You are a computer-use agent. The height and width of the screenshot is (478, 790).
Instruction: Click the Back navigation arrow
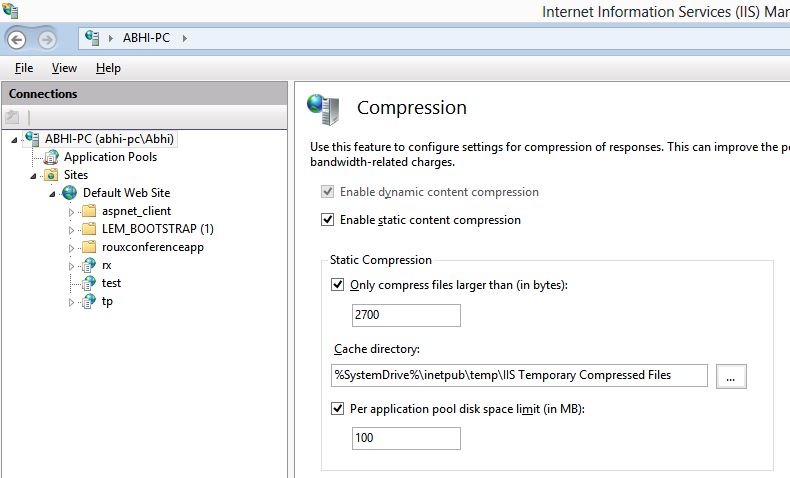pyautogui.click(x=17, y=39)
